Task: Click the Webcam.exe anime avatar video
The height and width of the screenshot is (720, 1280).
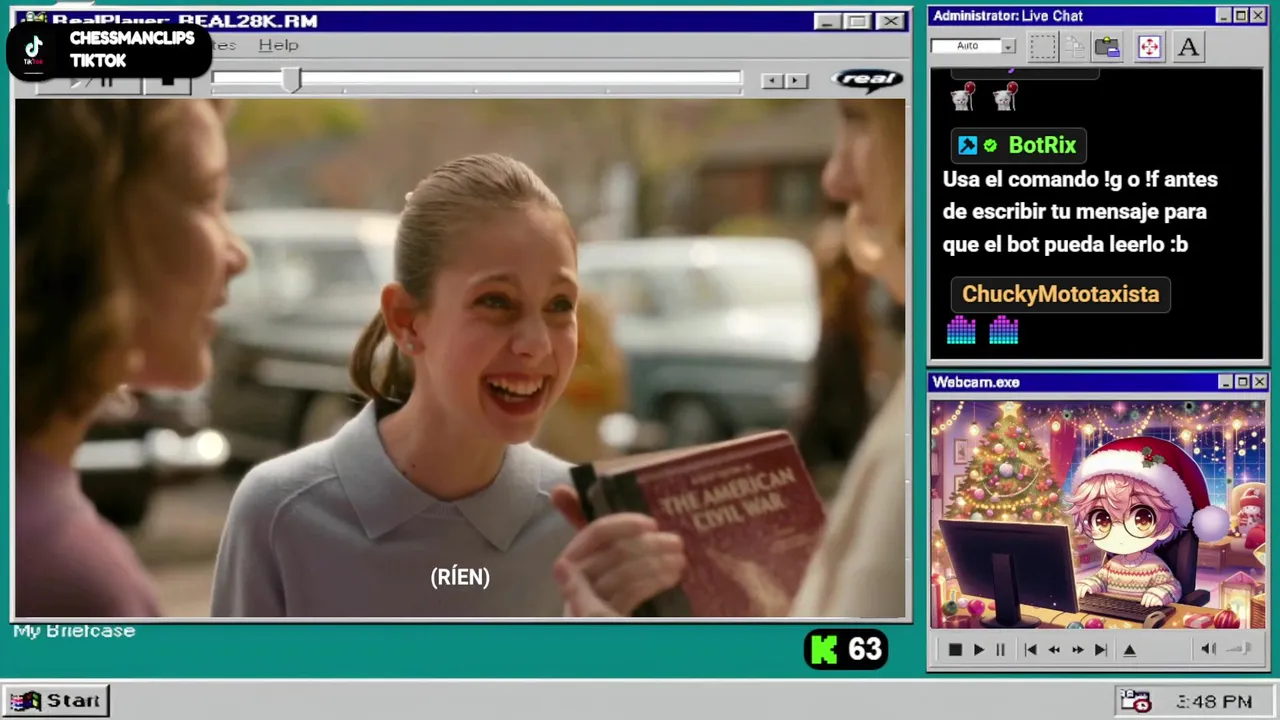Action: pos(1097,514)
